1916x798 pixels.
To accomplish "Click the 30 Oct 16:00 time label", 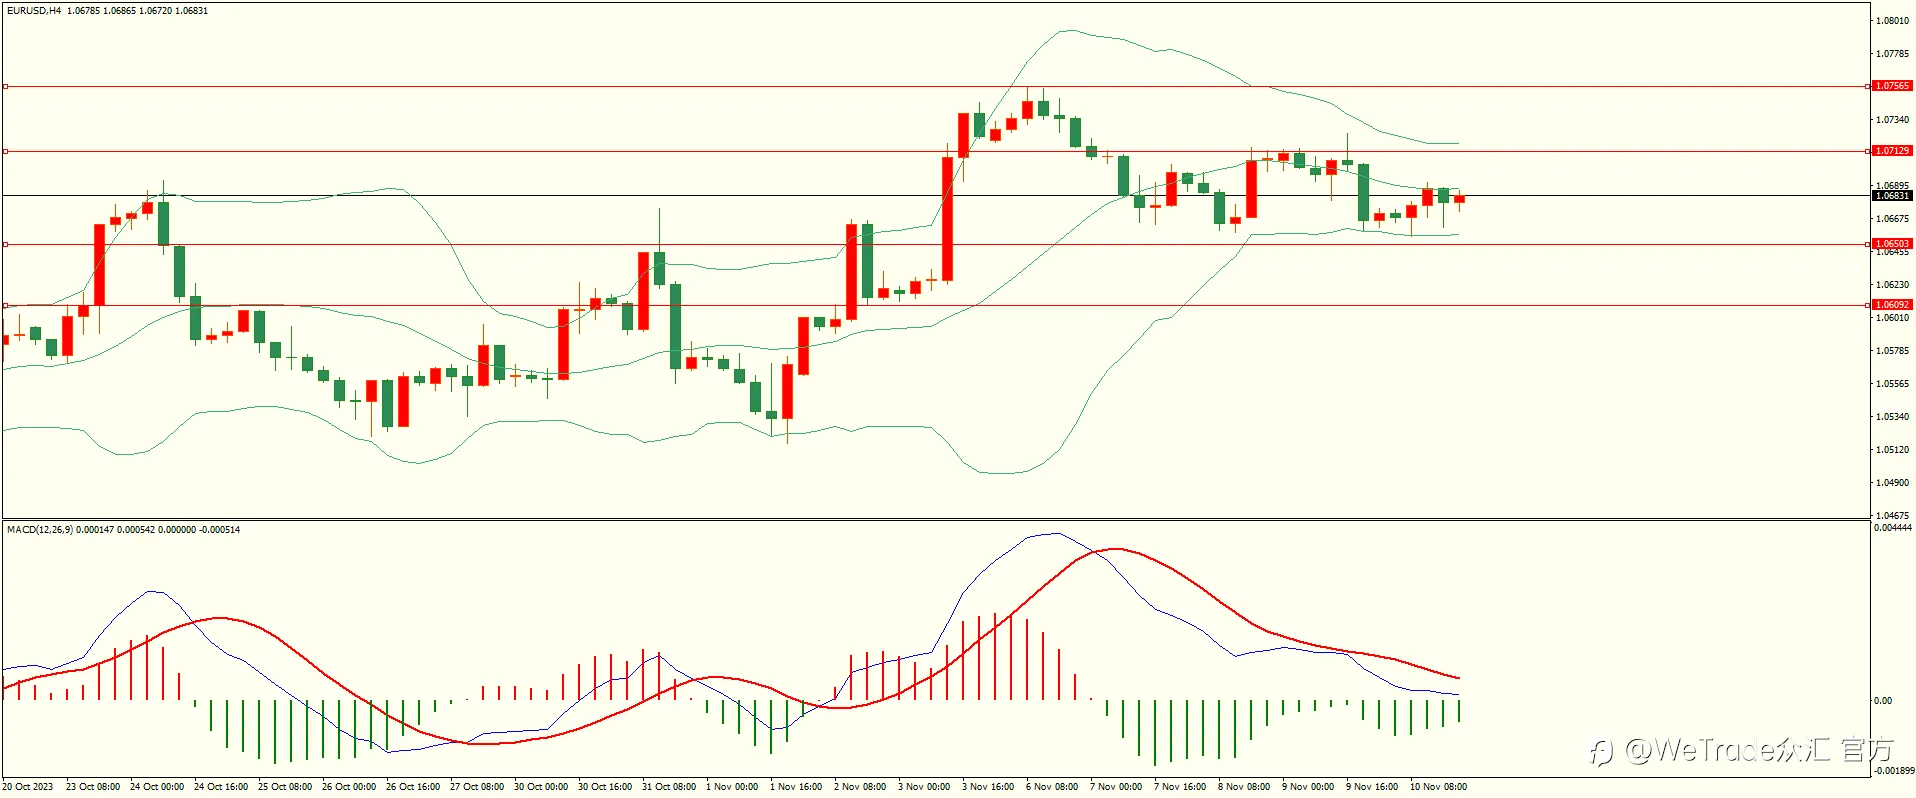I will tap(605, 787).
